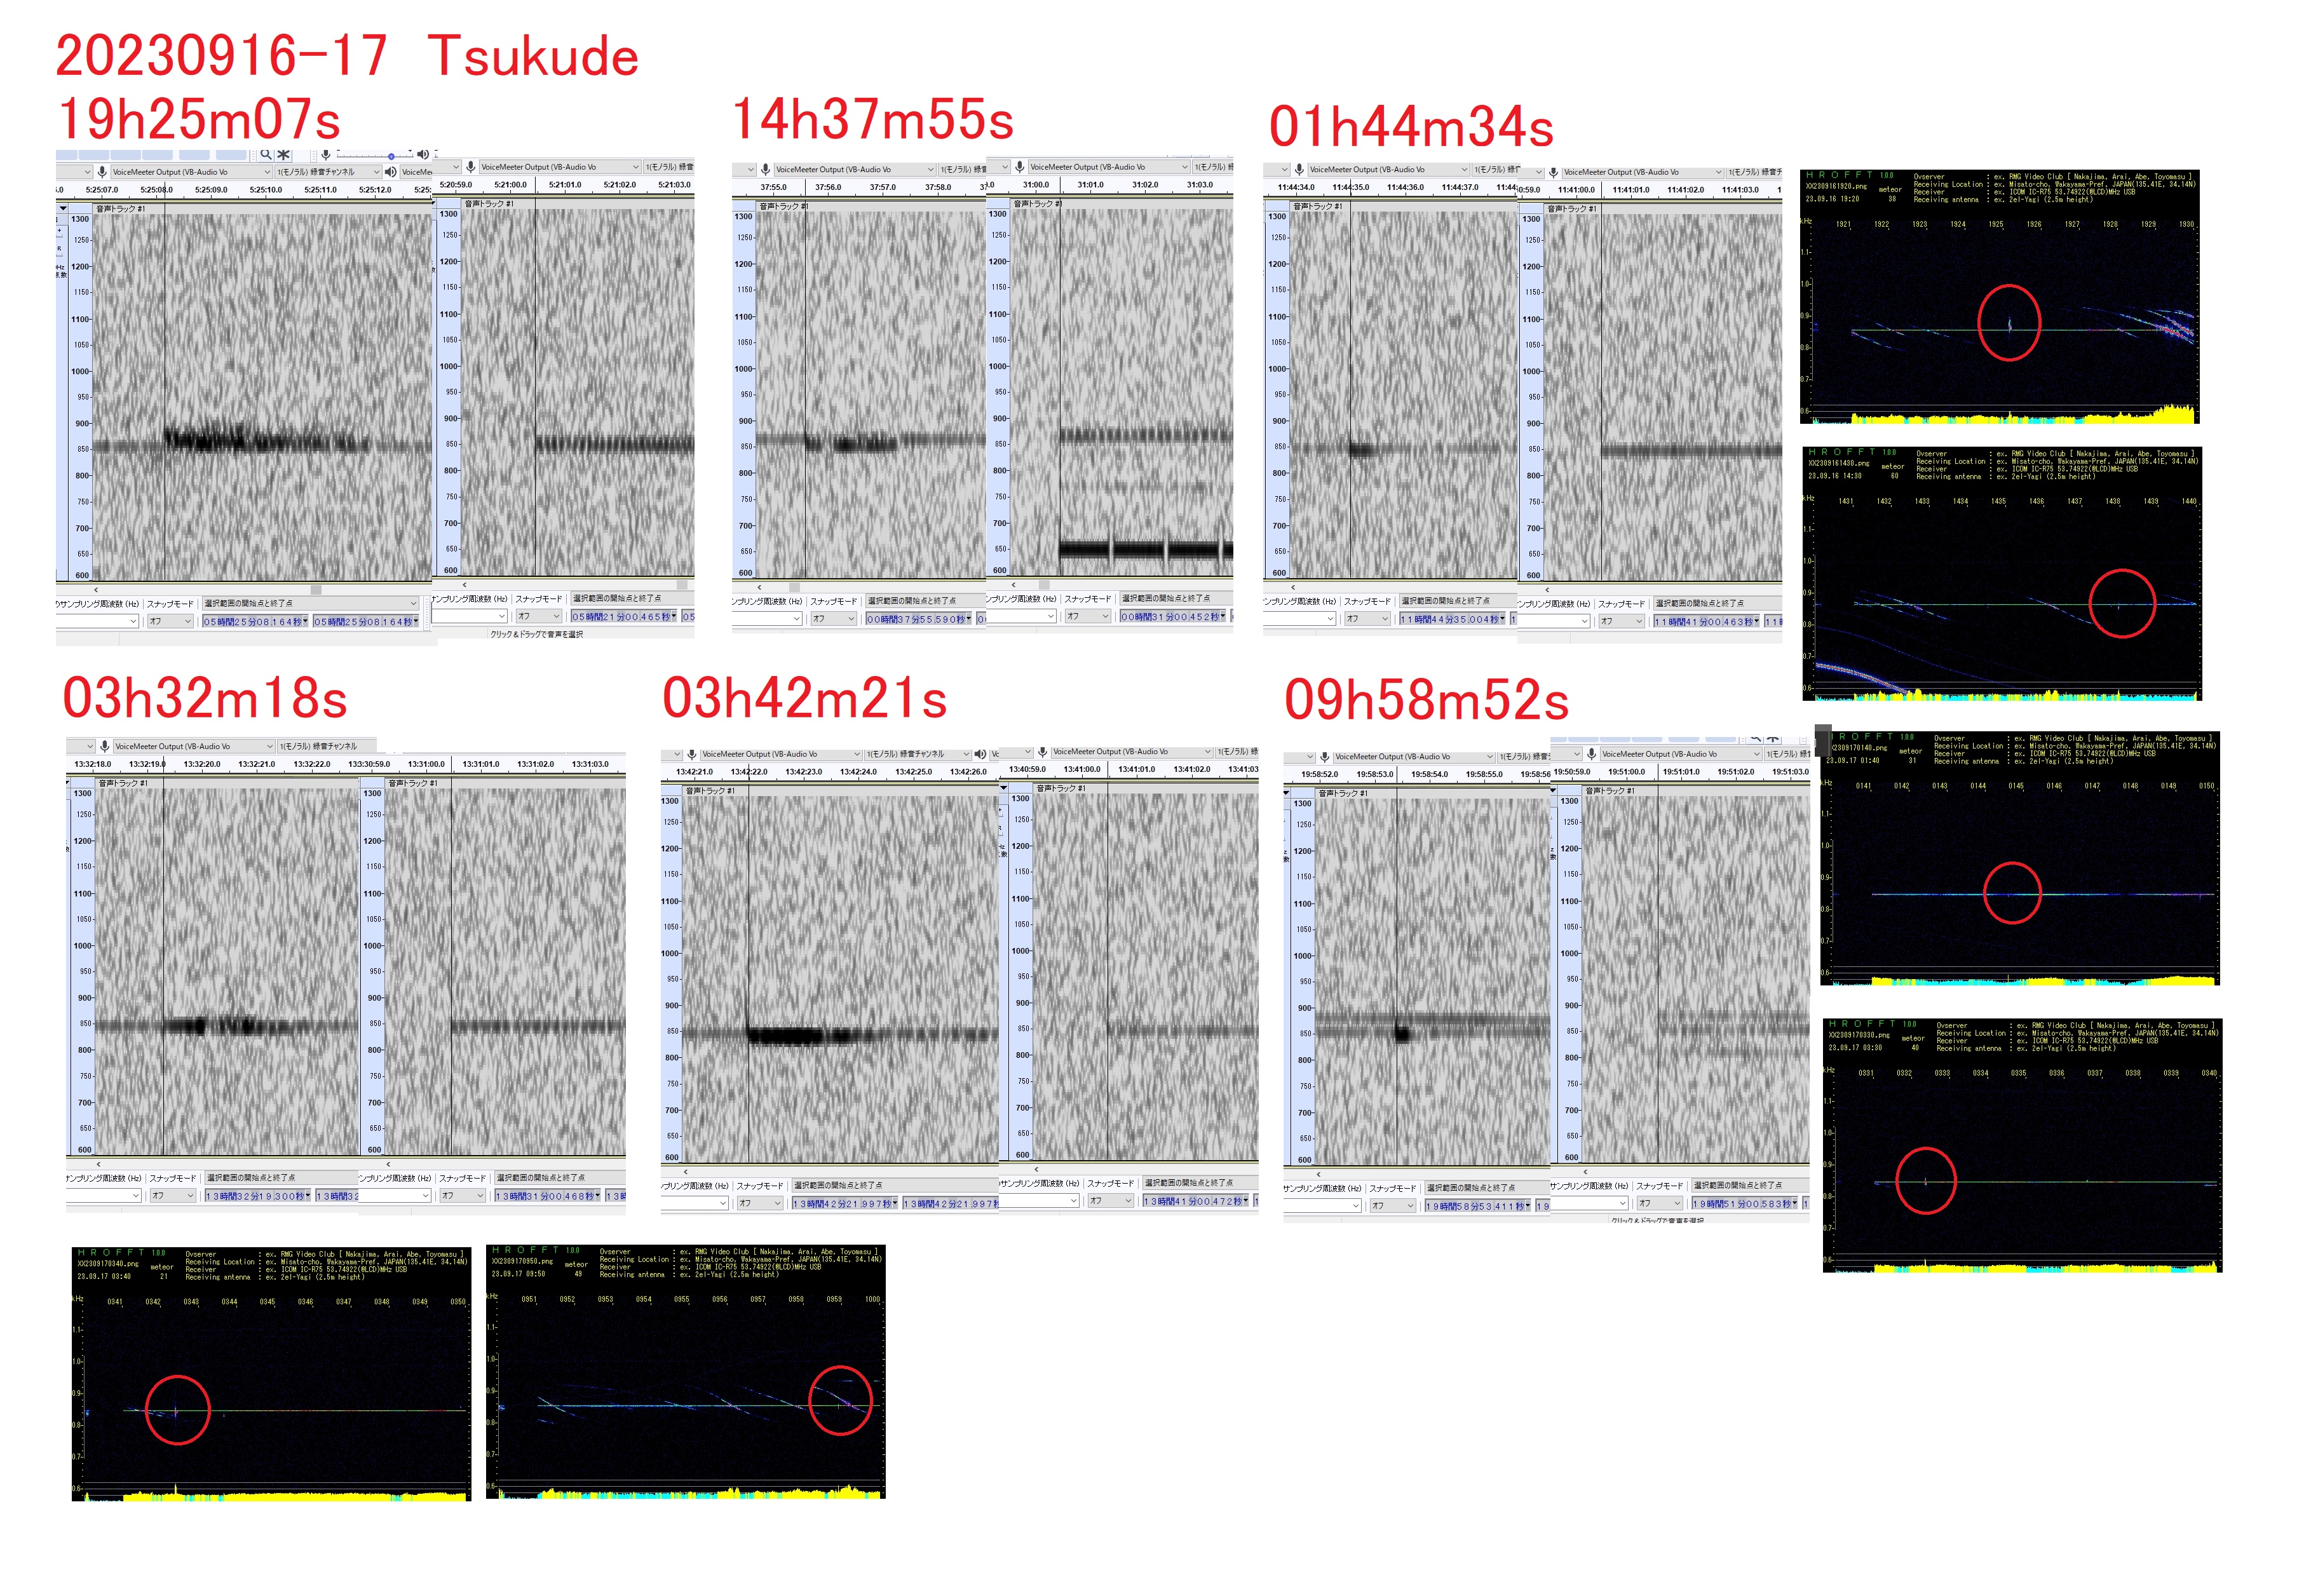2318x1596 pixels.
Task: Adjust the blue recording volume slider knob
Action: coord(391,156)
